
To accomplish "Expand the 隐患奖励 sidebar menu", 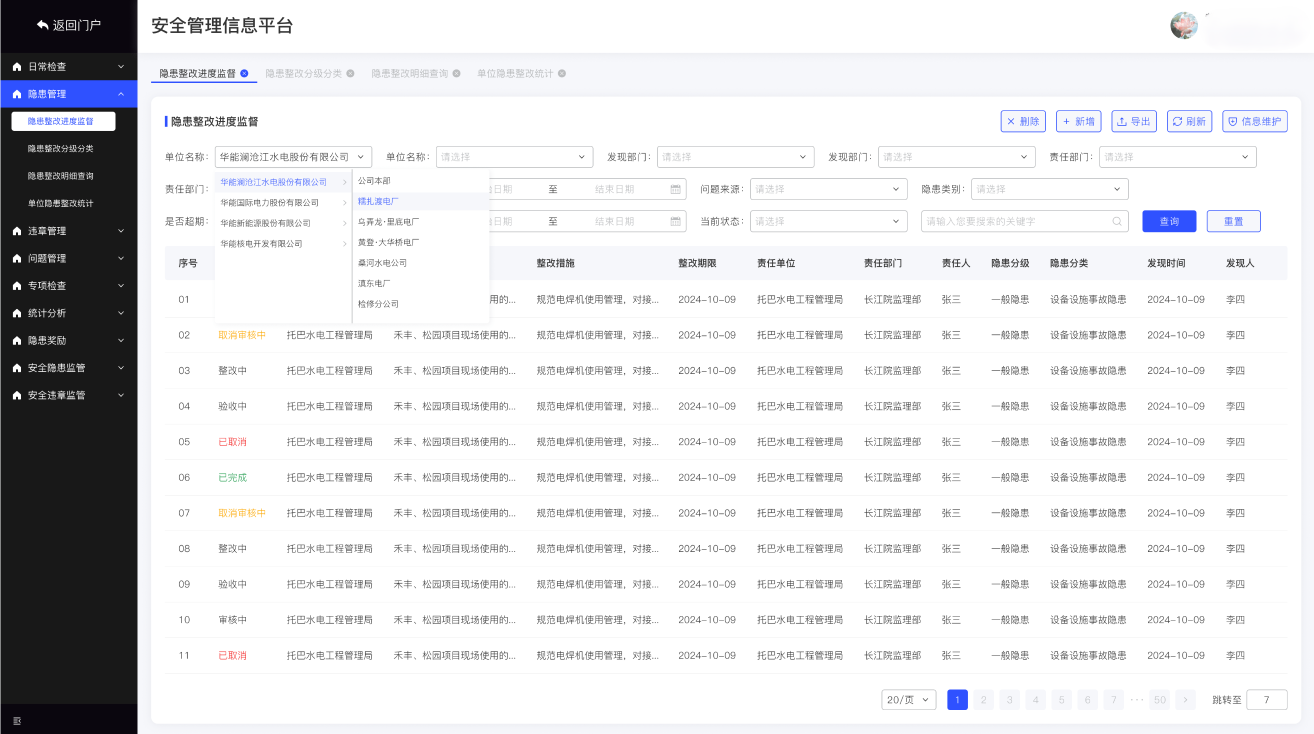I will (68, 340).
